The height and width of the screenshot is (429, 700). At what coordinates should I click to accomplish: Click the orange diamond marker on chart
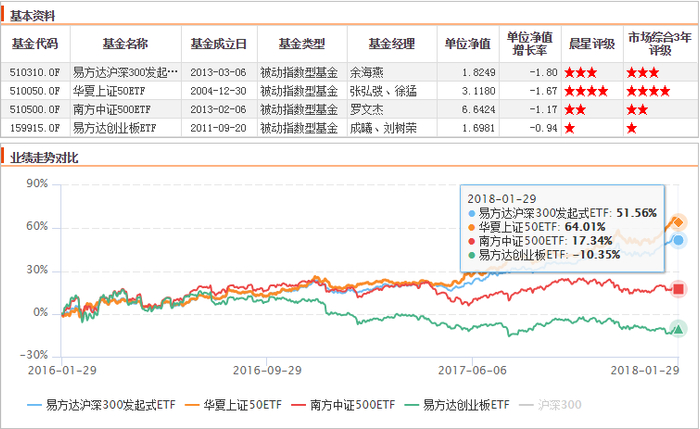(x=678, y=222)
